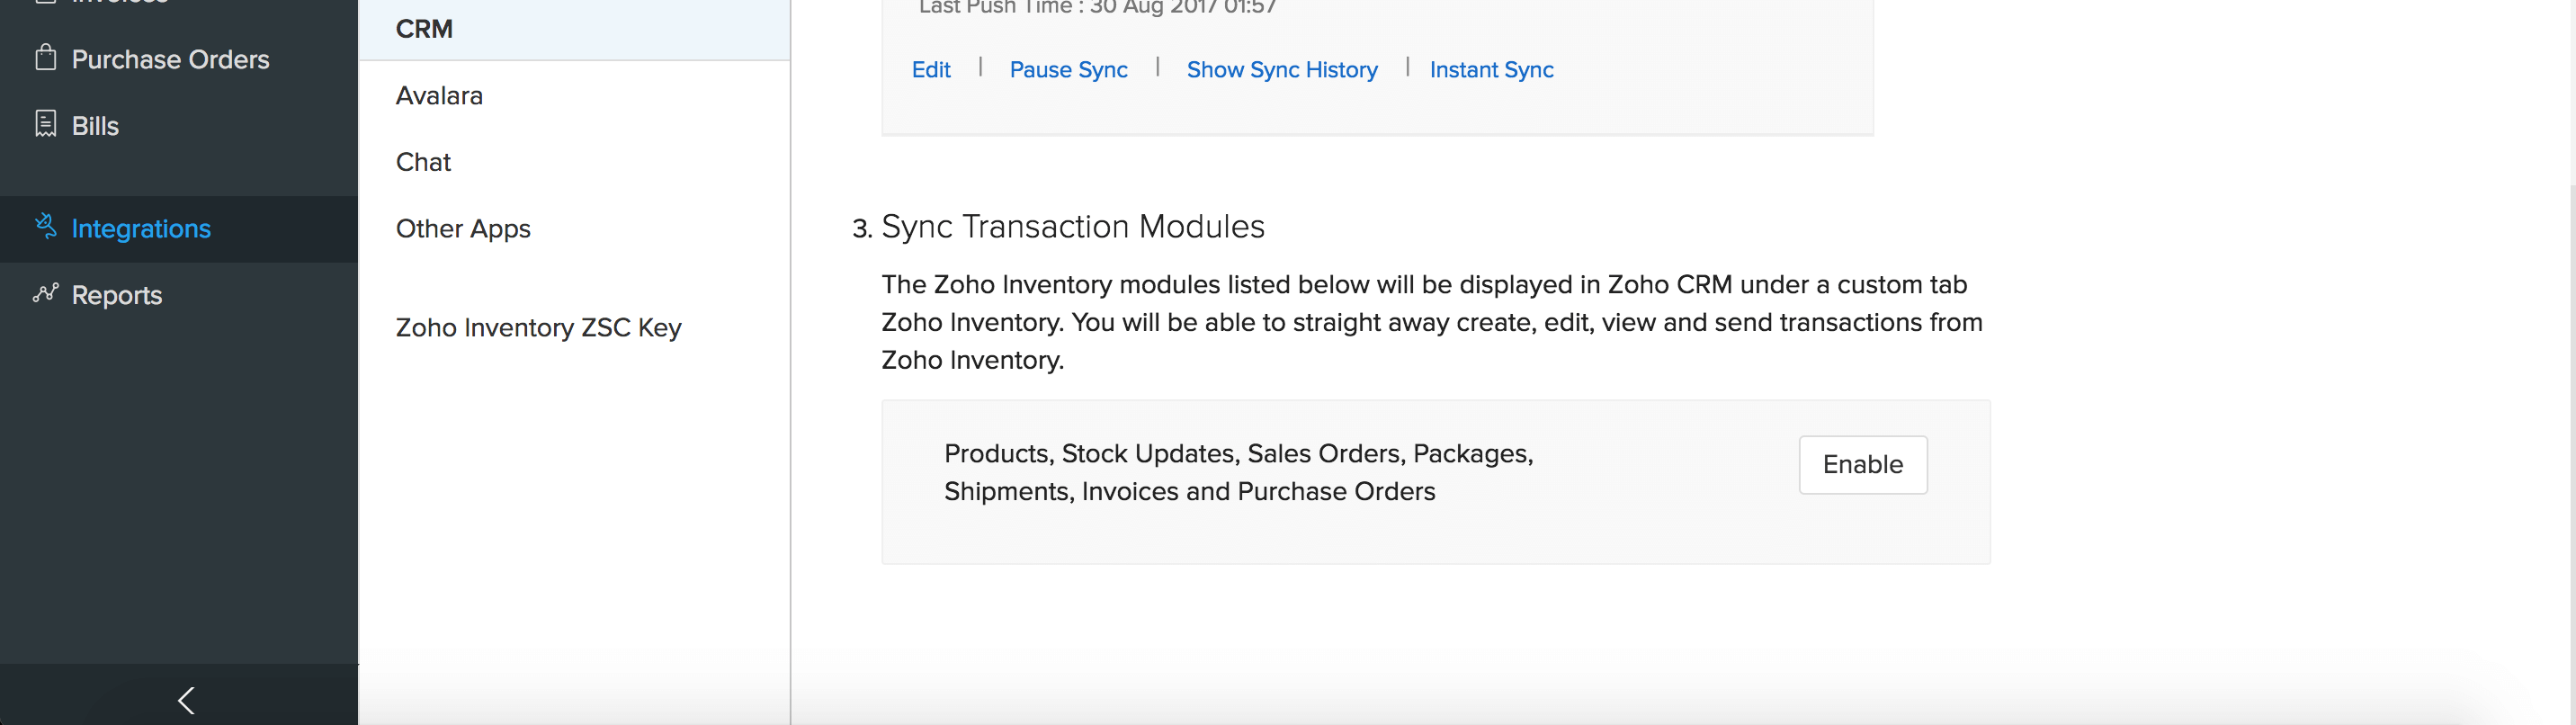Collapse the sidebar with the left chevron
This screenshot has height=725, width=2576.
pyautogui.click(x=186, y=699)
